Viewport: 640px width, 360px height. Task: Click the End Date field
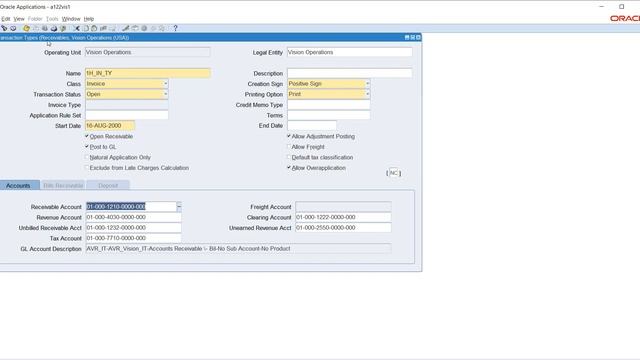[312, 126]
